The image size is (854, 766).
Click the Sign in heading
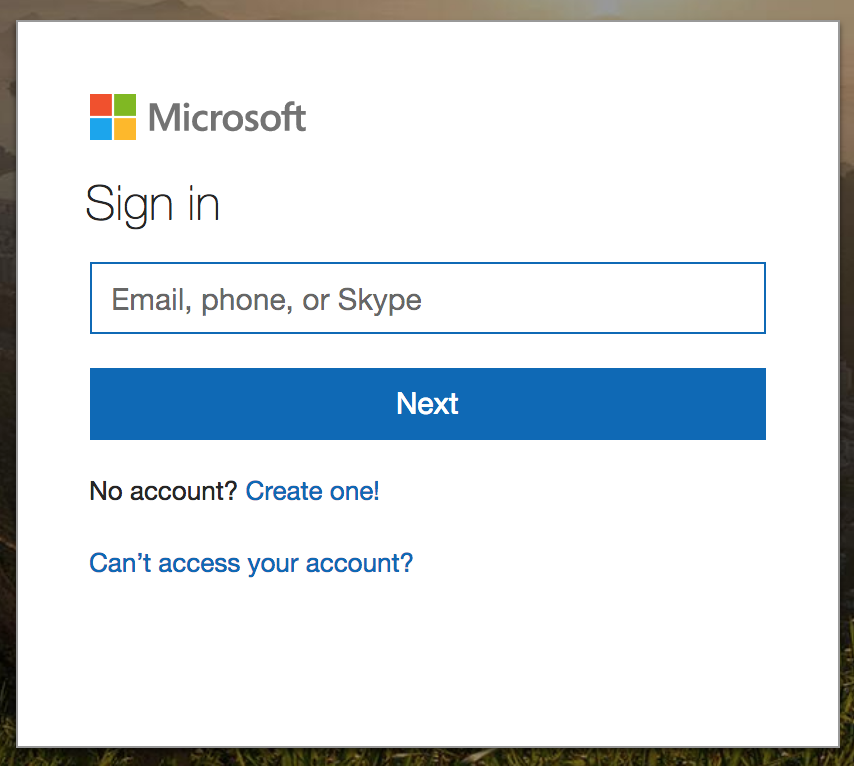click(x=152, y=204)
